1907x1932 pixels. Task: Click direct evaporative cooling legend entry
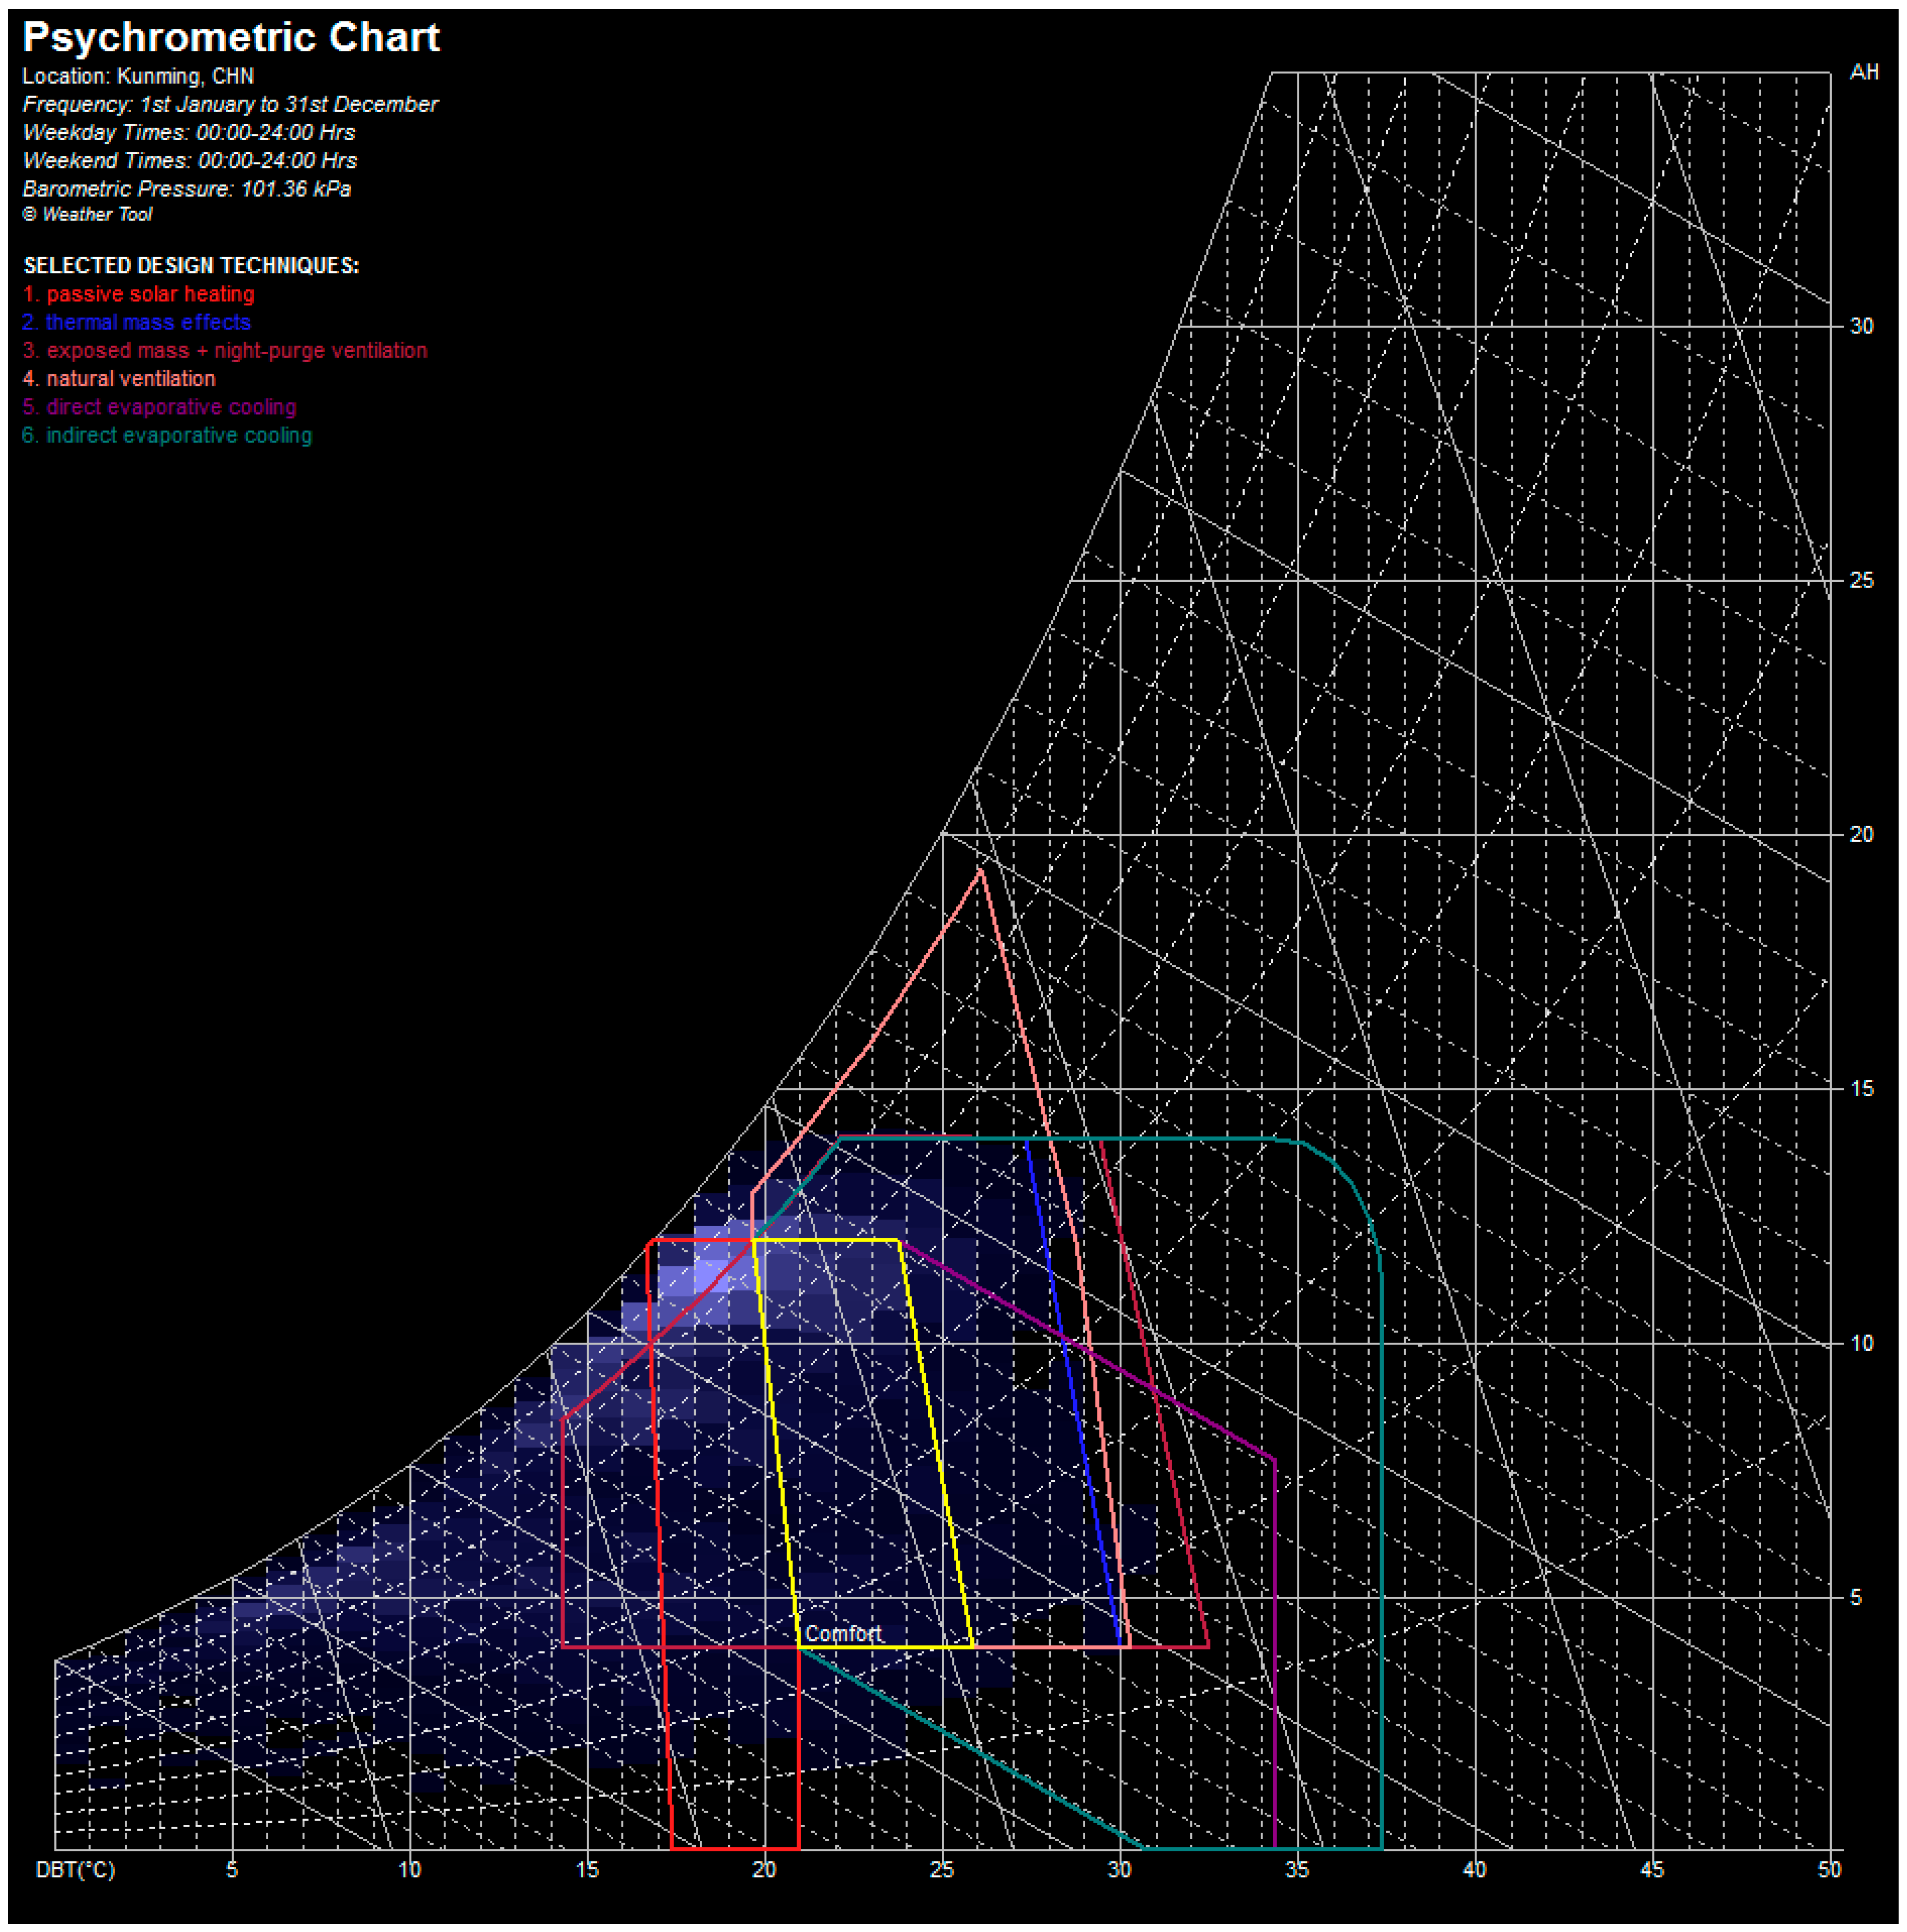[159, 407]
